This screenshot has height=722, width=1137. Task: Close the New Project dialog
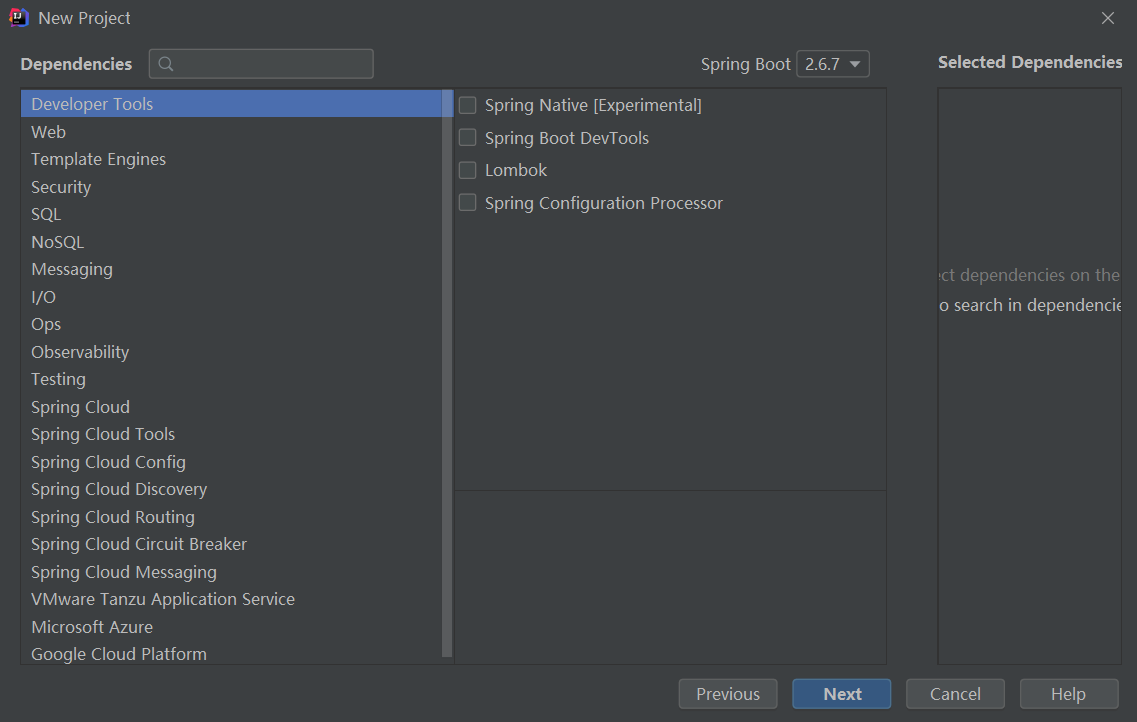(1107, 18)
